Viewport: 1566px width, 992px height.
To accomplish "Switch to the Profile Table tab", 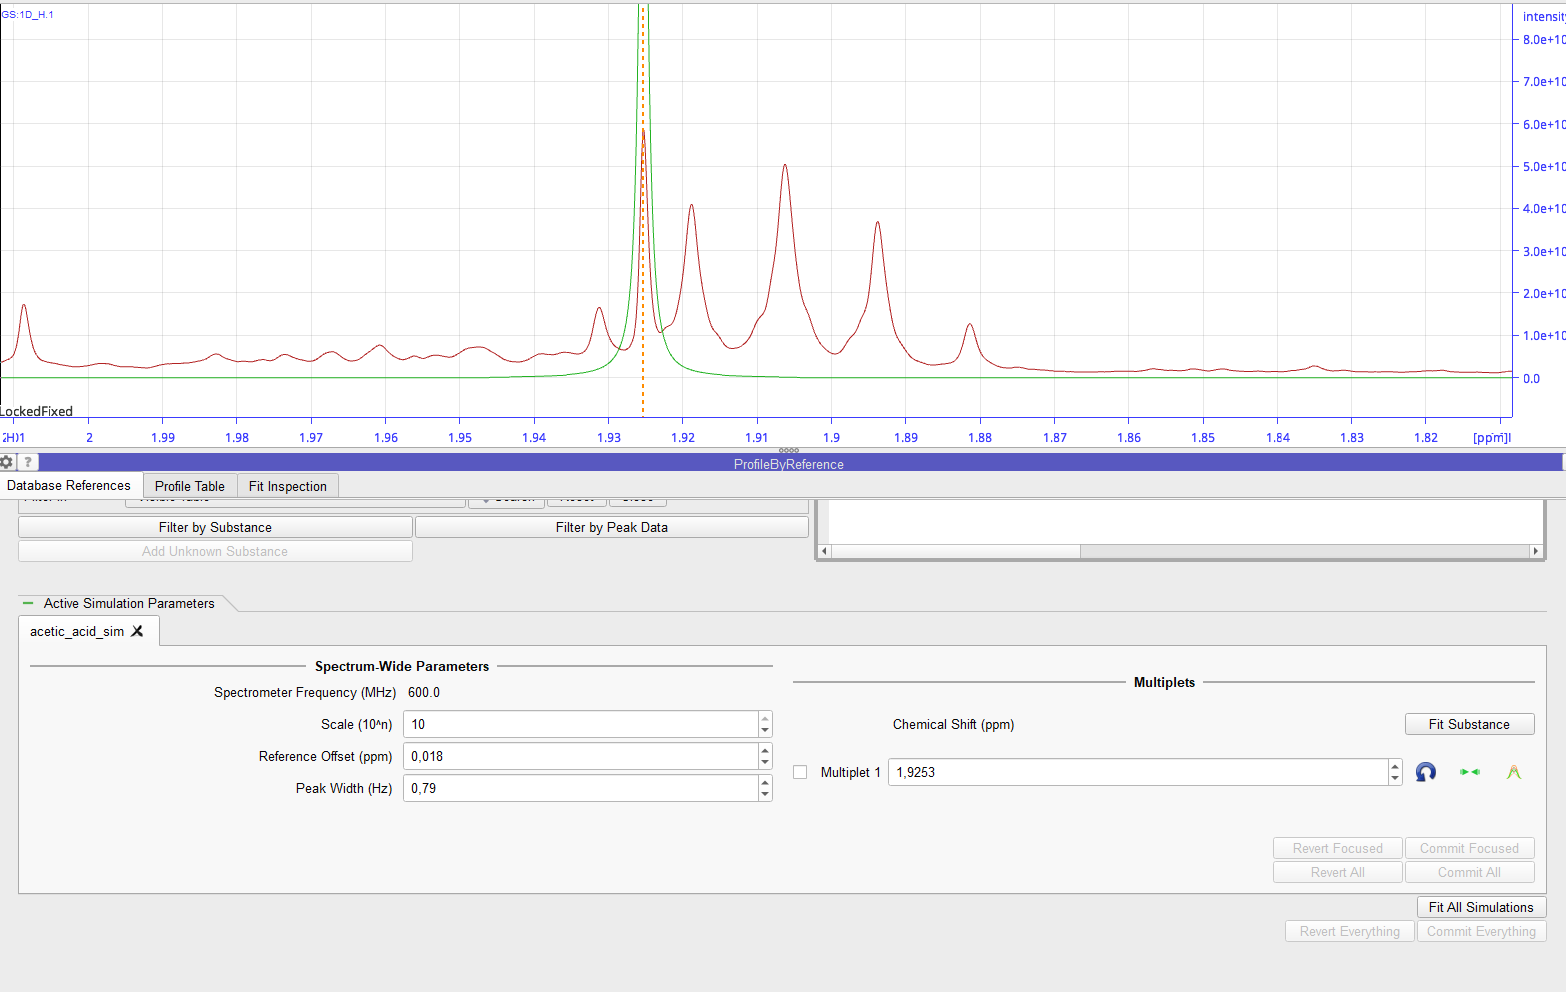I will point(189,486).
